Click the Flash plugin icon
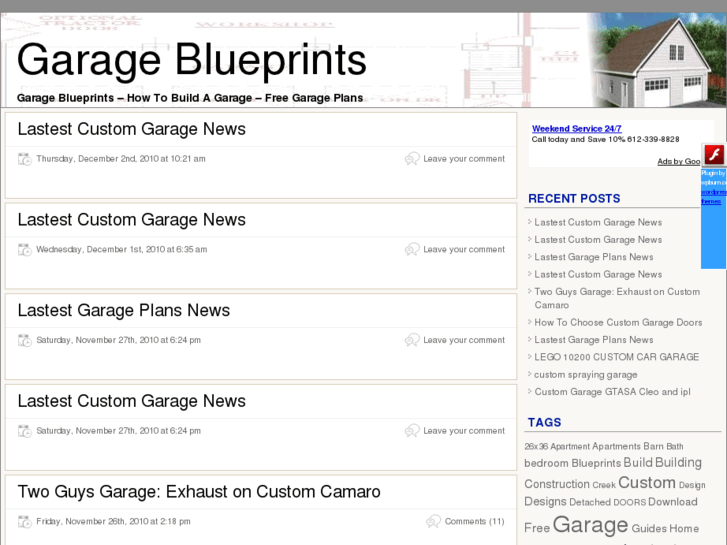This screenshot has height=545, width=727. click(714, 154)
